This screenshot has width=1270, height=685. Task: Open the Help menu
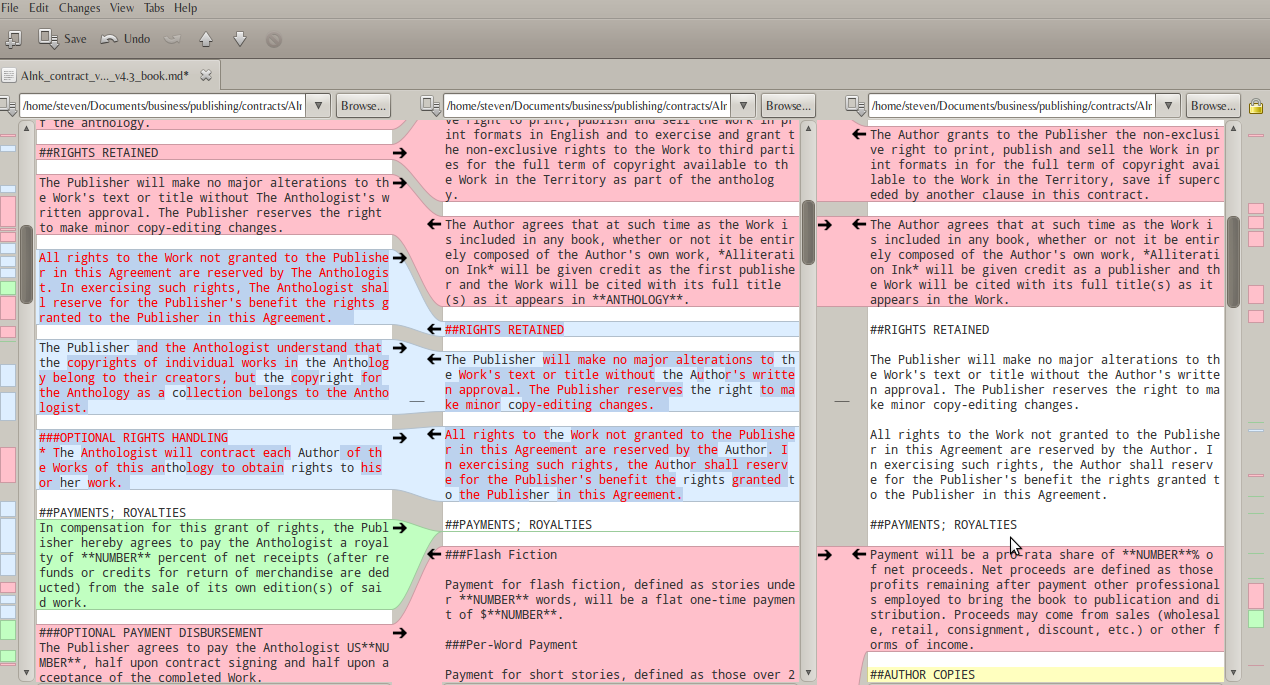click(x=185, y=8)
